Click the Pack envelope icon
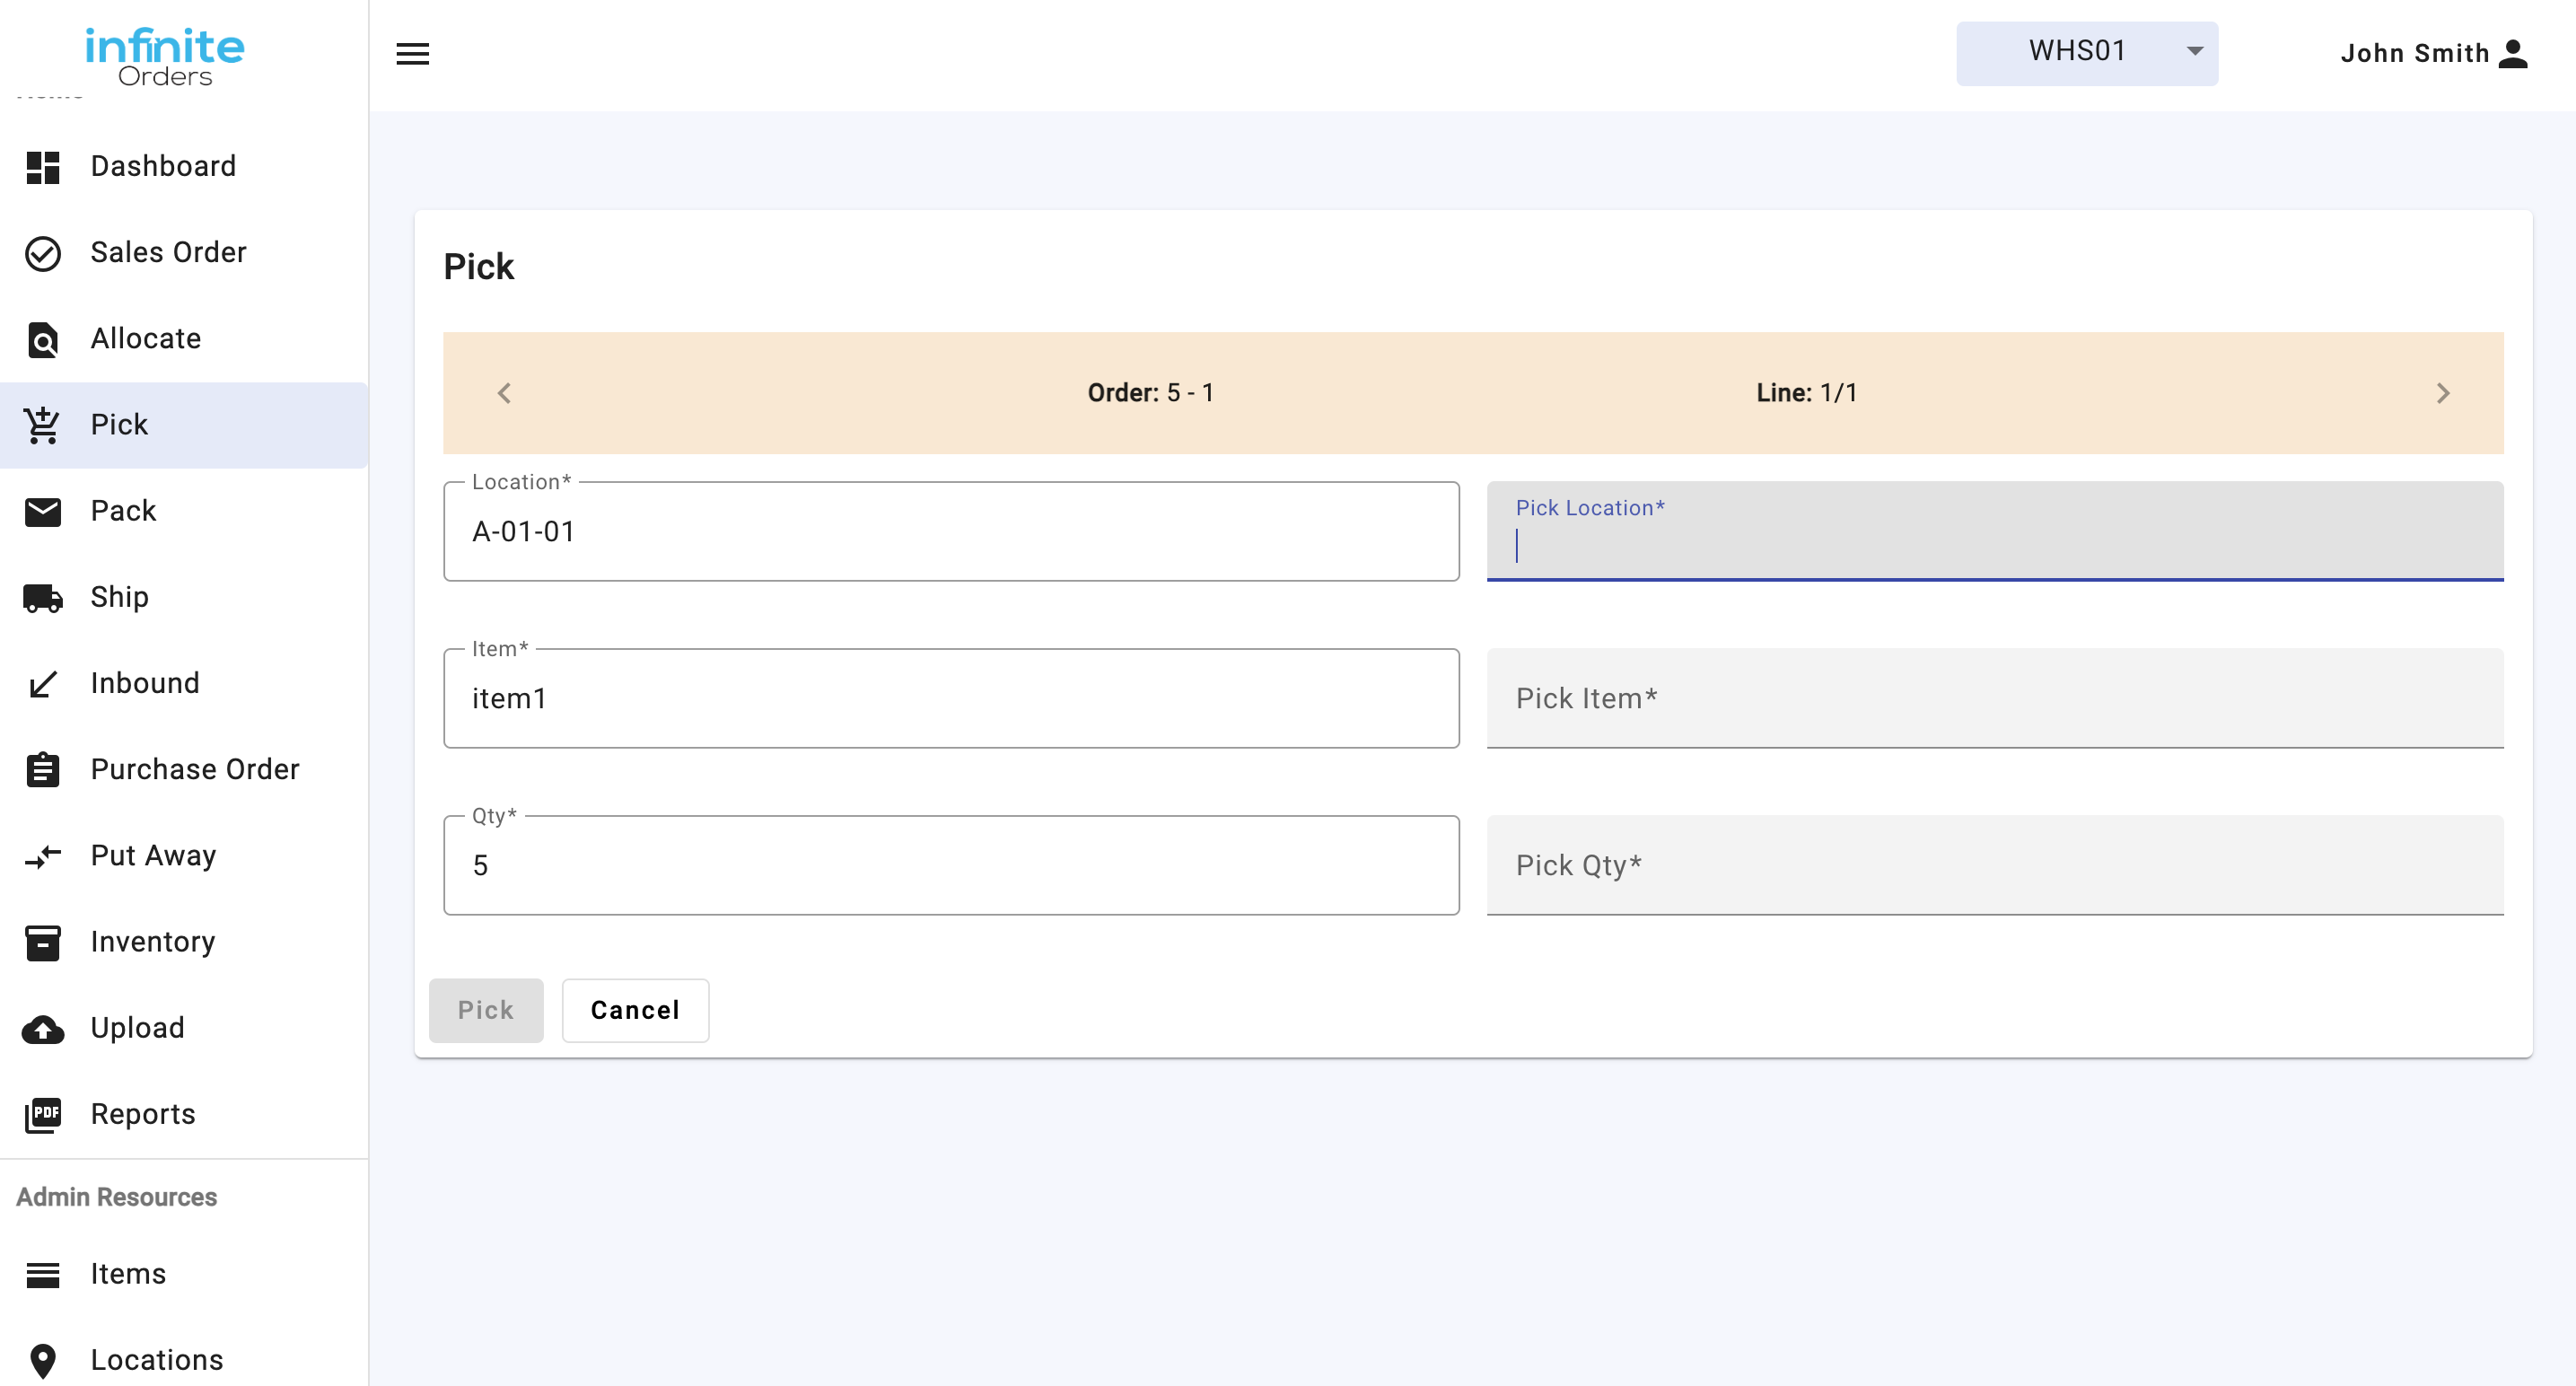Viewport: 2576px width, 1386px height. (x=42, y=510)
